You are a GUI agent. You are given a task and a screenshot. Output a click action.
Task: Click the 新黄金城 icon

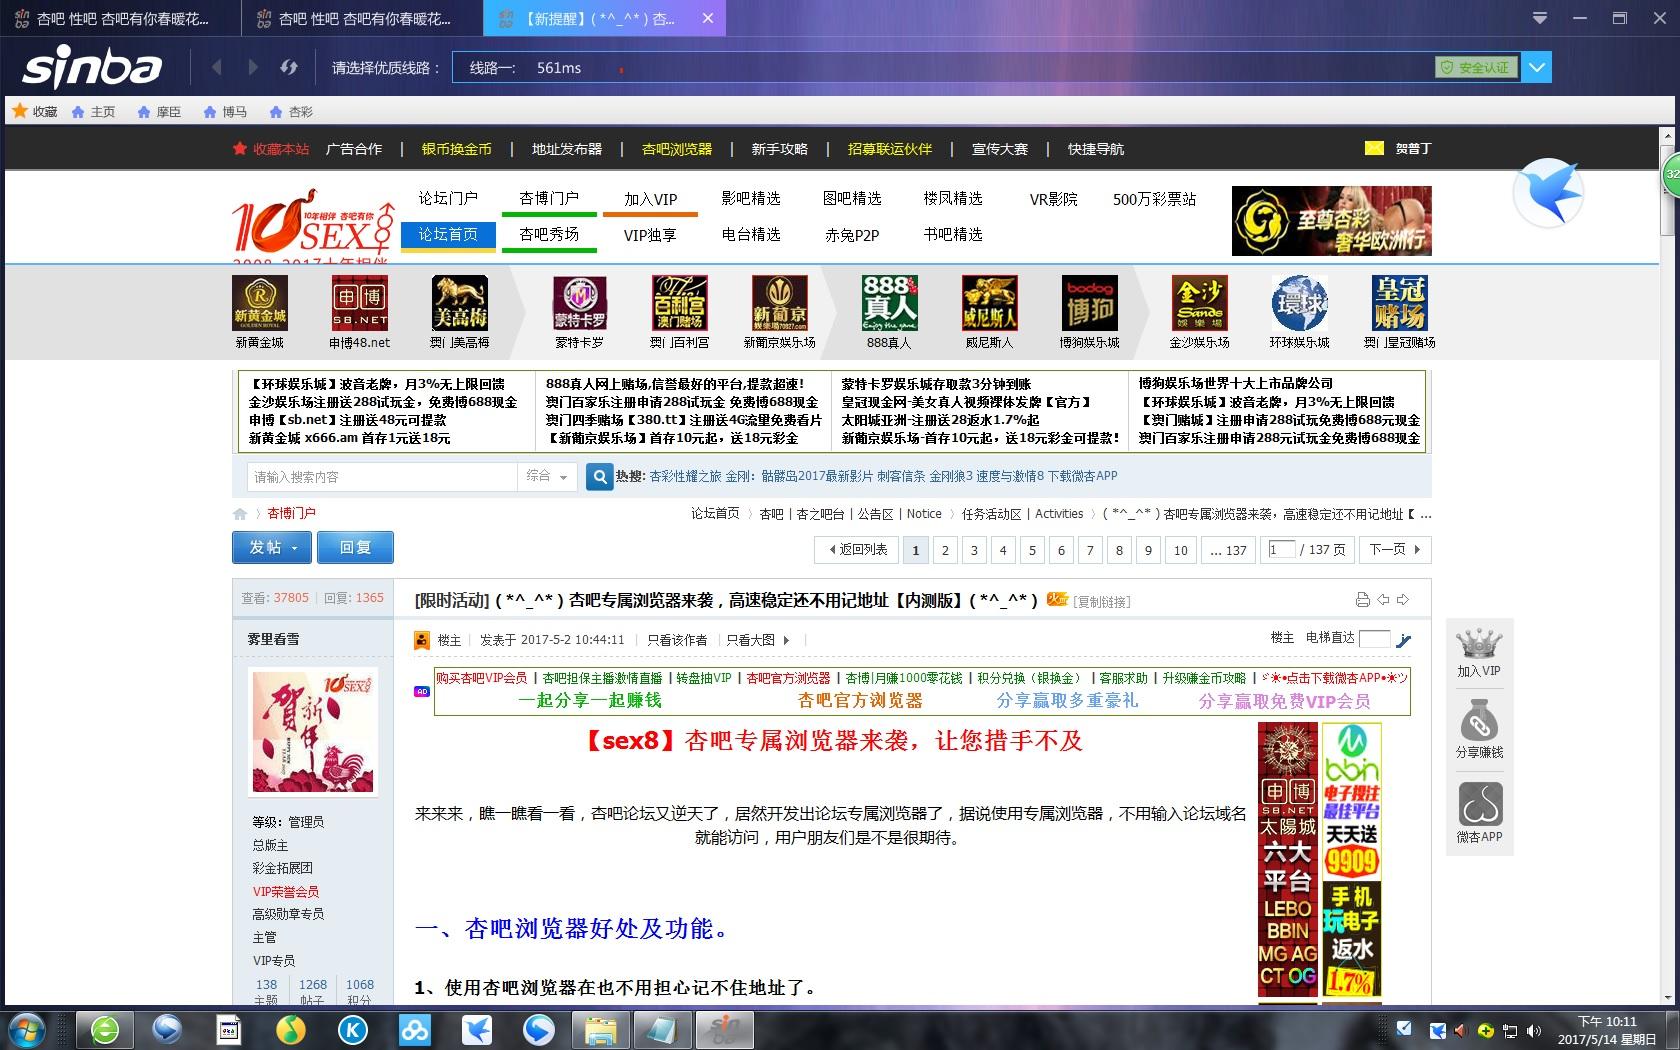pyautogui.click(x=260, y=303)
